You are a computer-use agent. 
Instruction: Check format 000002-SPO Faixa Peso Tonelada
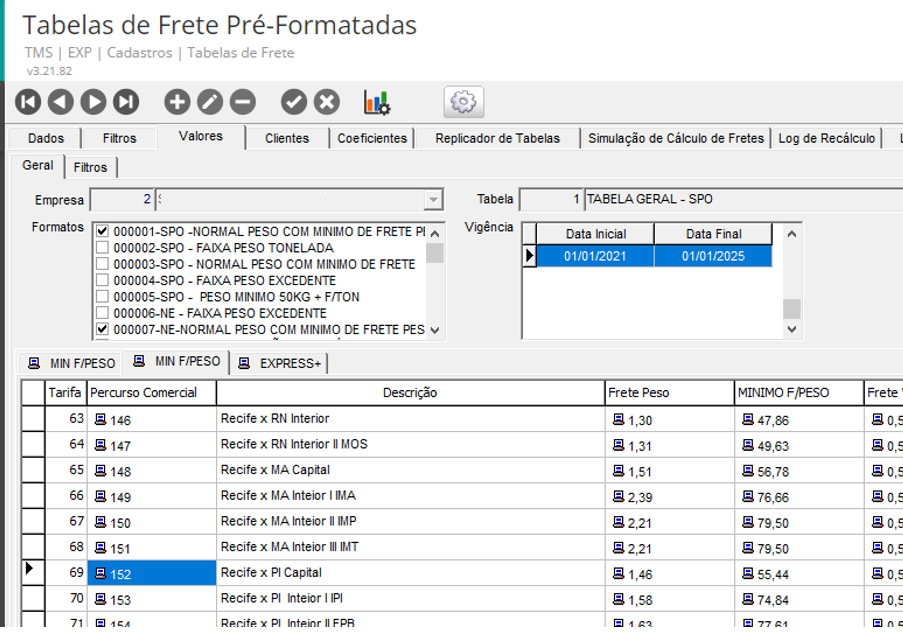point(102,248)
